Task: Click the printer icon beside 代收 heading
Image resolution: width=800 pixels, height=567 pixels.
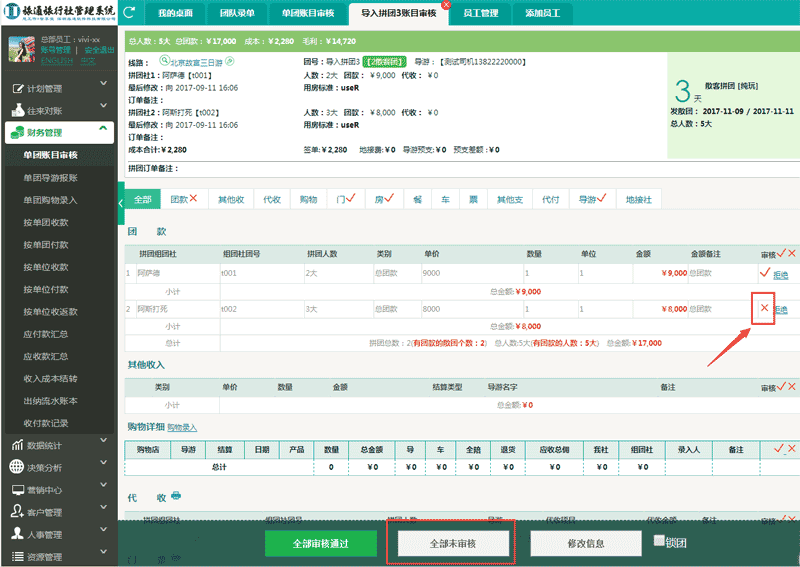Action: tap(176, 496)
